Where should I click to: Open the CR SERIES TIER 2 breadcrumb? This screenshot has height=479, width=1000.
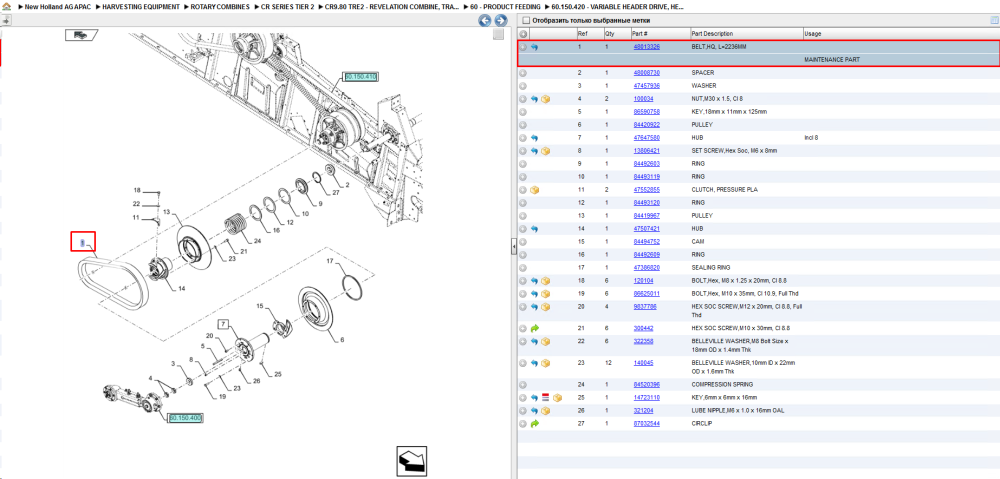287,6
